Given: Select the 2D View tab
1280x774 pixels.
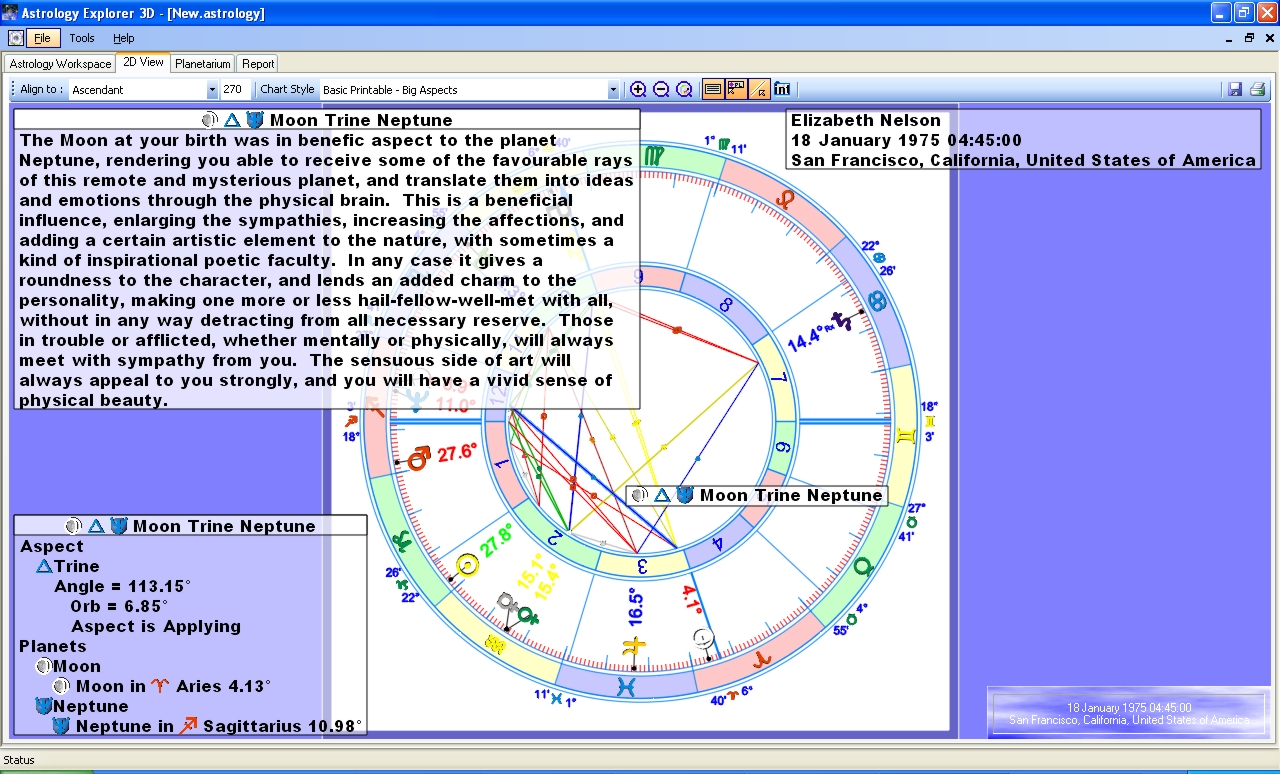Looking at the screenshot, I should pos(144,62).
